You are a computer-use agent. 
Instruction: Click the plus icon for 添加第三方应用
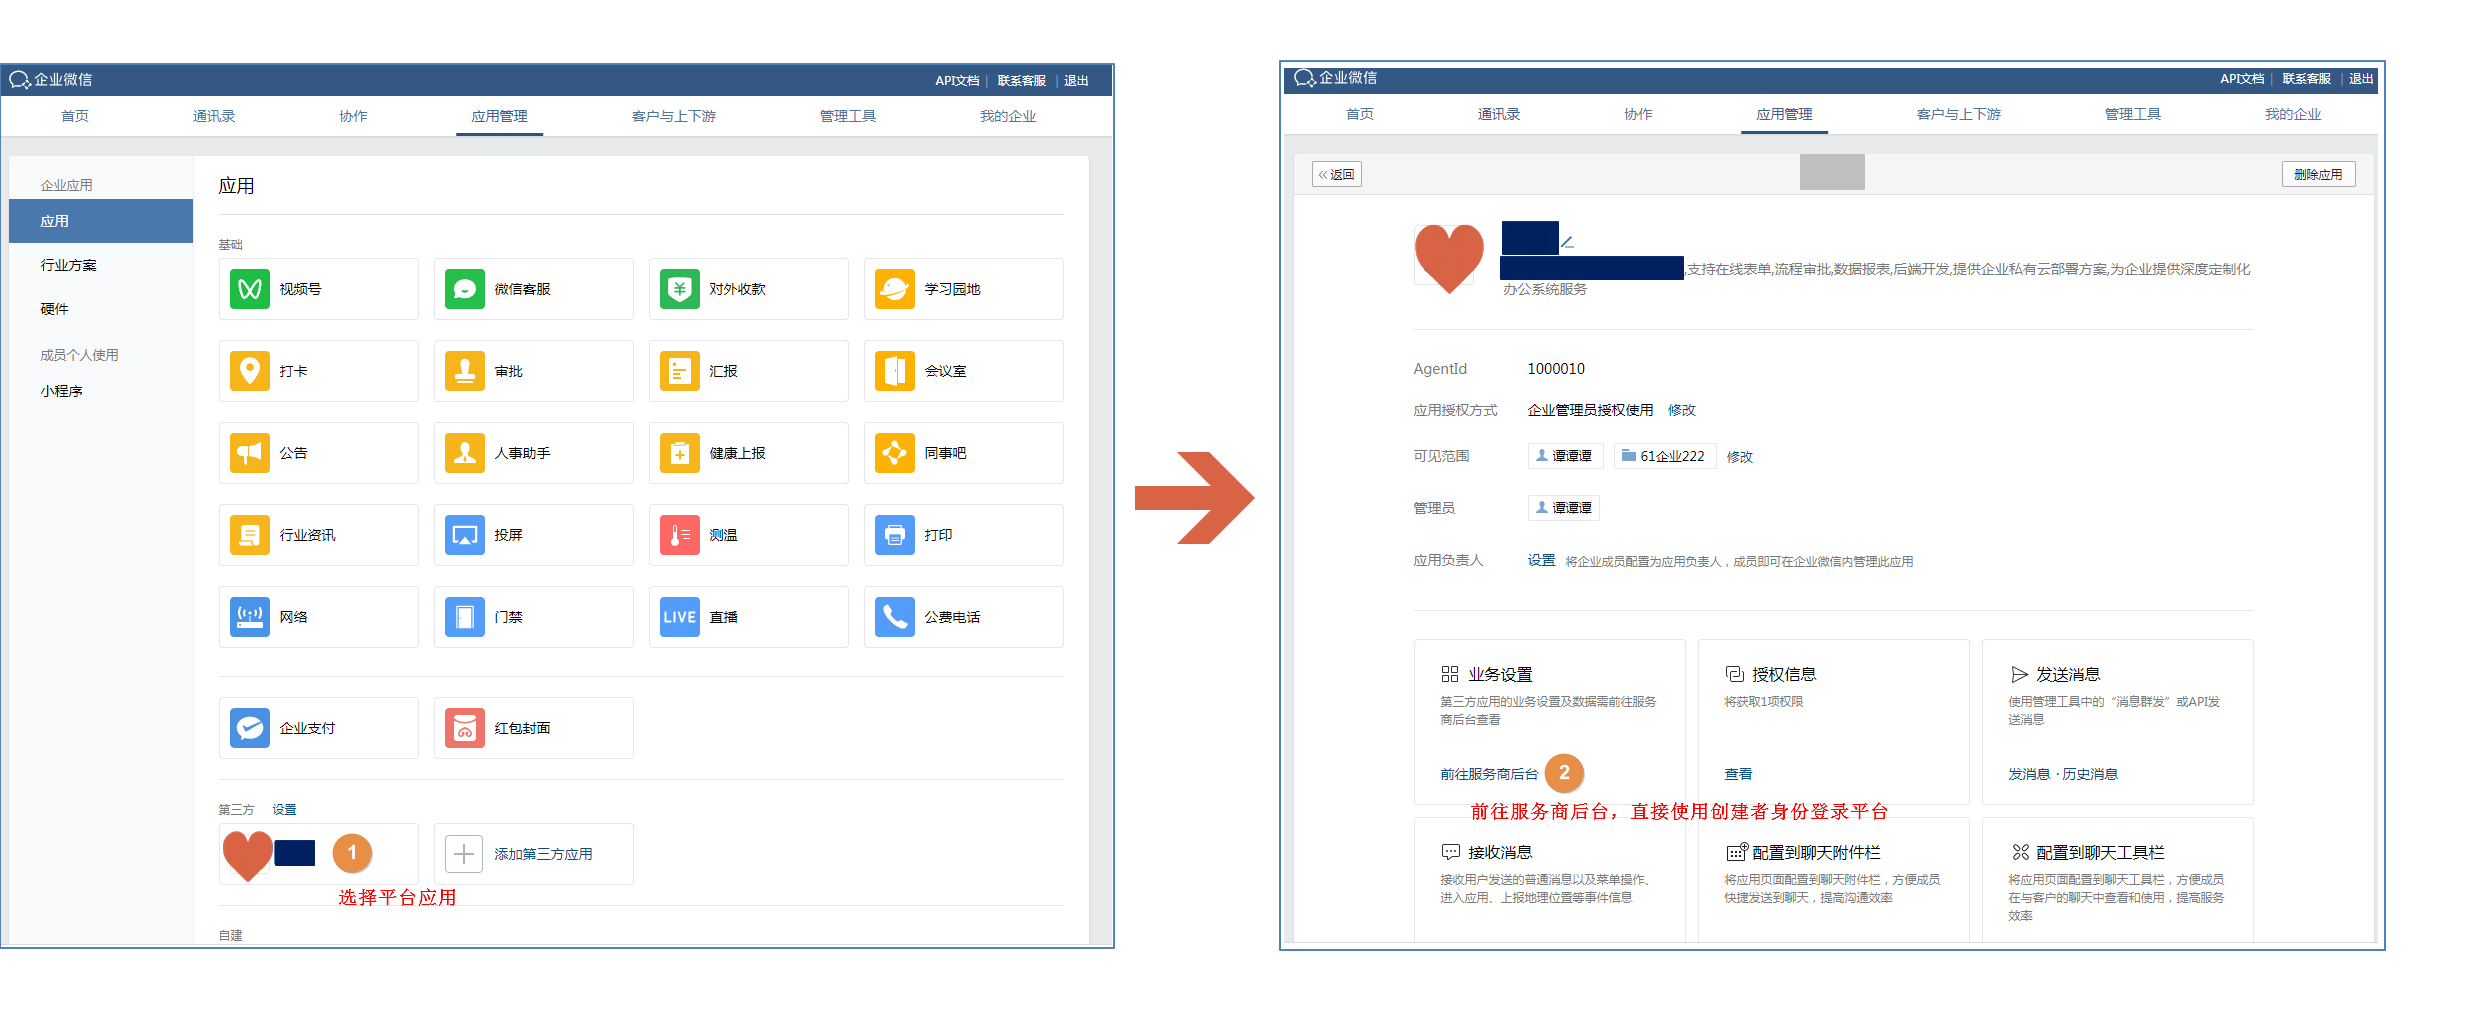click(x=464, y=854)
